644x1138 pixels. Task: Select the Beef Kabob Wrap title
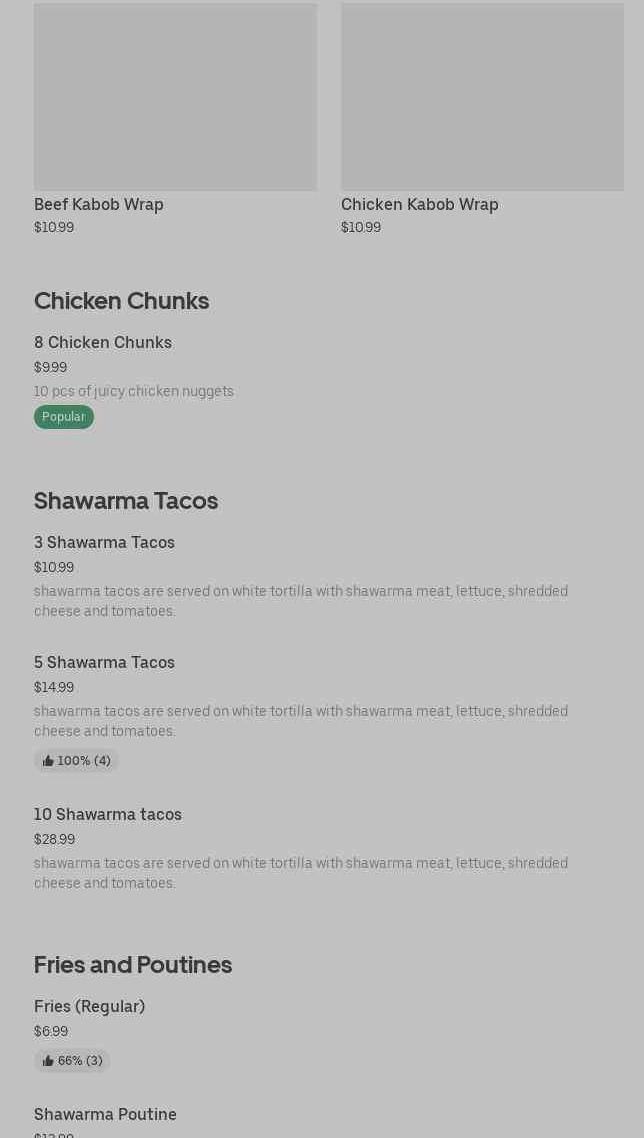99,204
